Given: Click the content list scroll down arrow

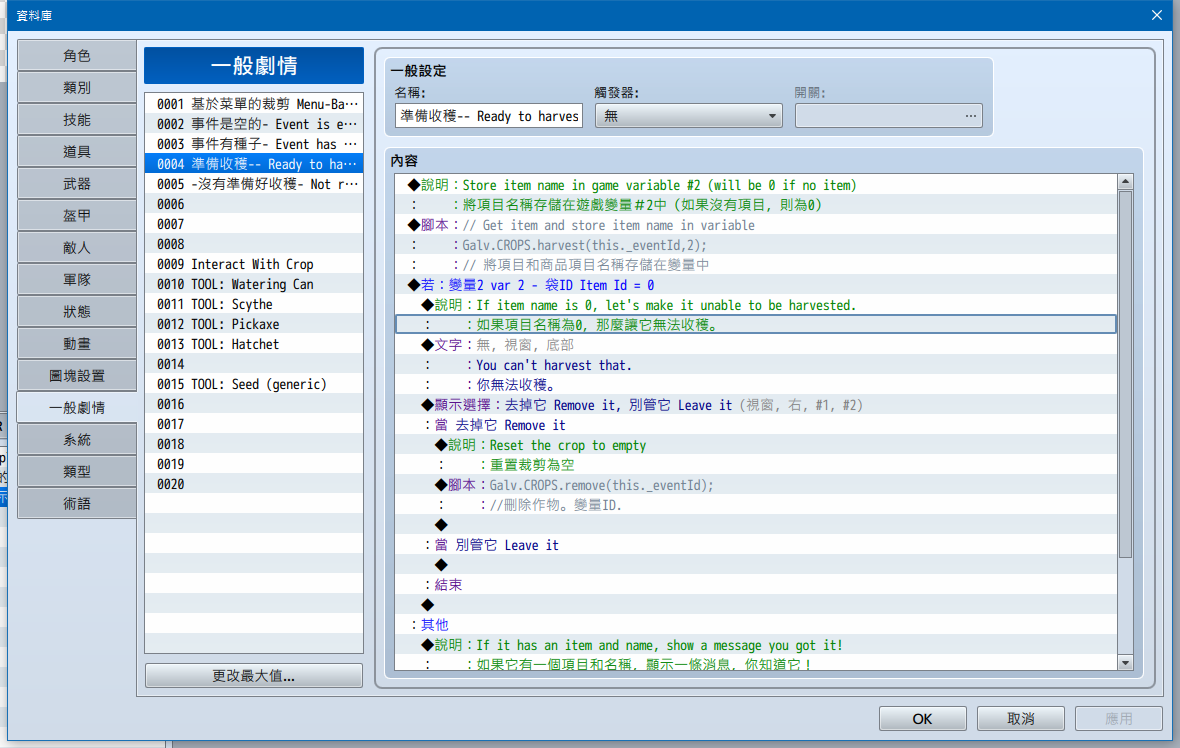Looking at the screenshot, I should 1126,663.
